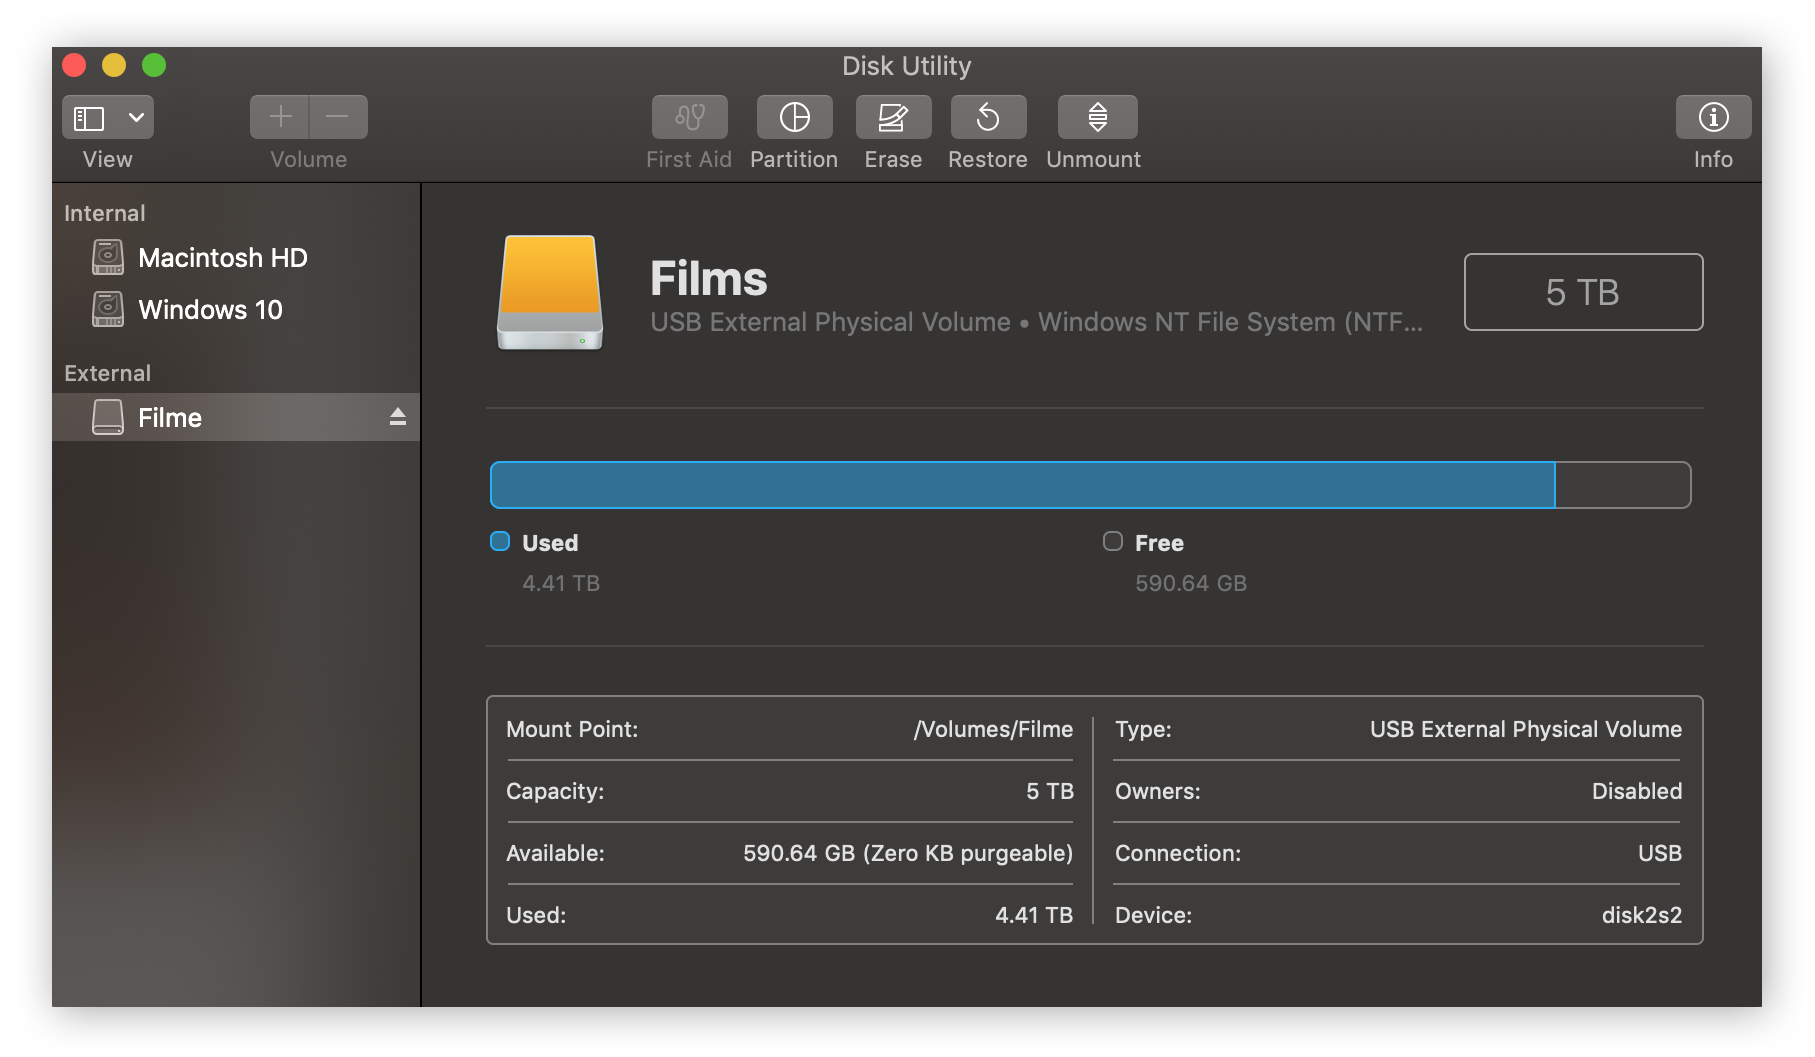Image resolution: width=1815 pixels, height=1057 pixels.
Task: Unmount the Films volume
Action: click(x=1095, y=117)
